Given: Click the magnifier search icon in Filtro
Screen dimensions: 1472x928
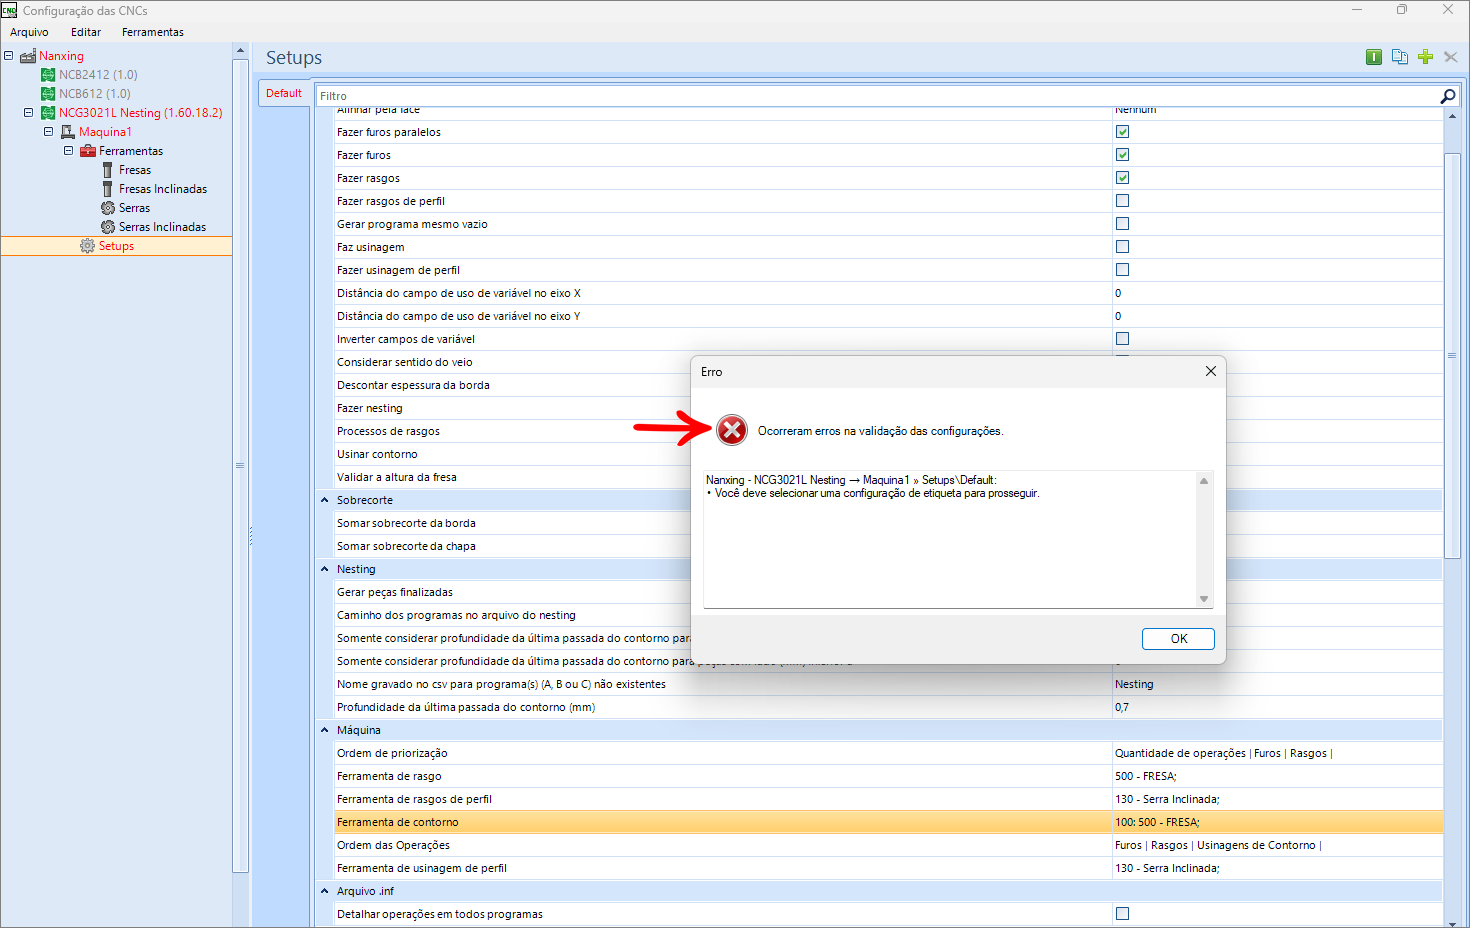Looking at the screenshot, I should [1447, 96].
